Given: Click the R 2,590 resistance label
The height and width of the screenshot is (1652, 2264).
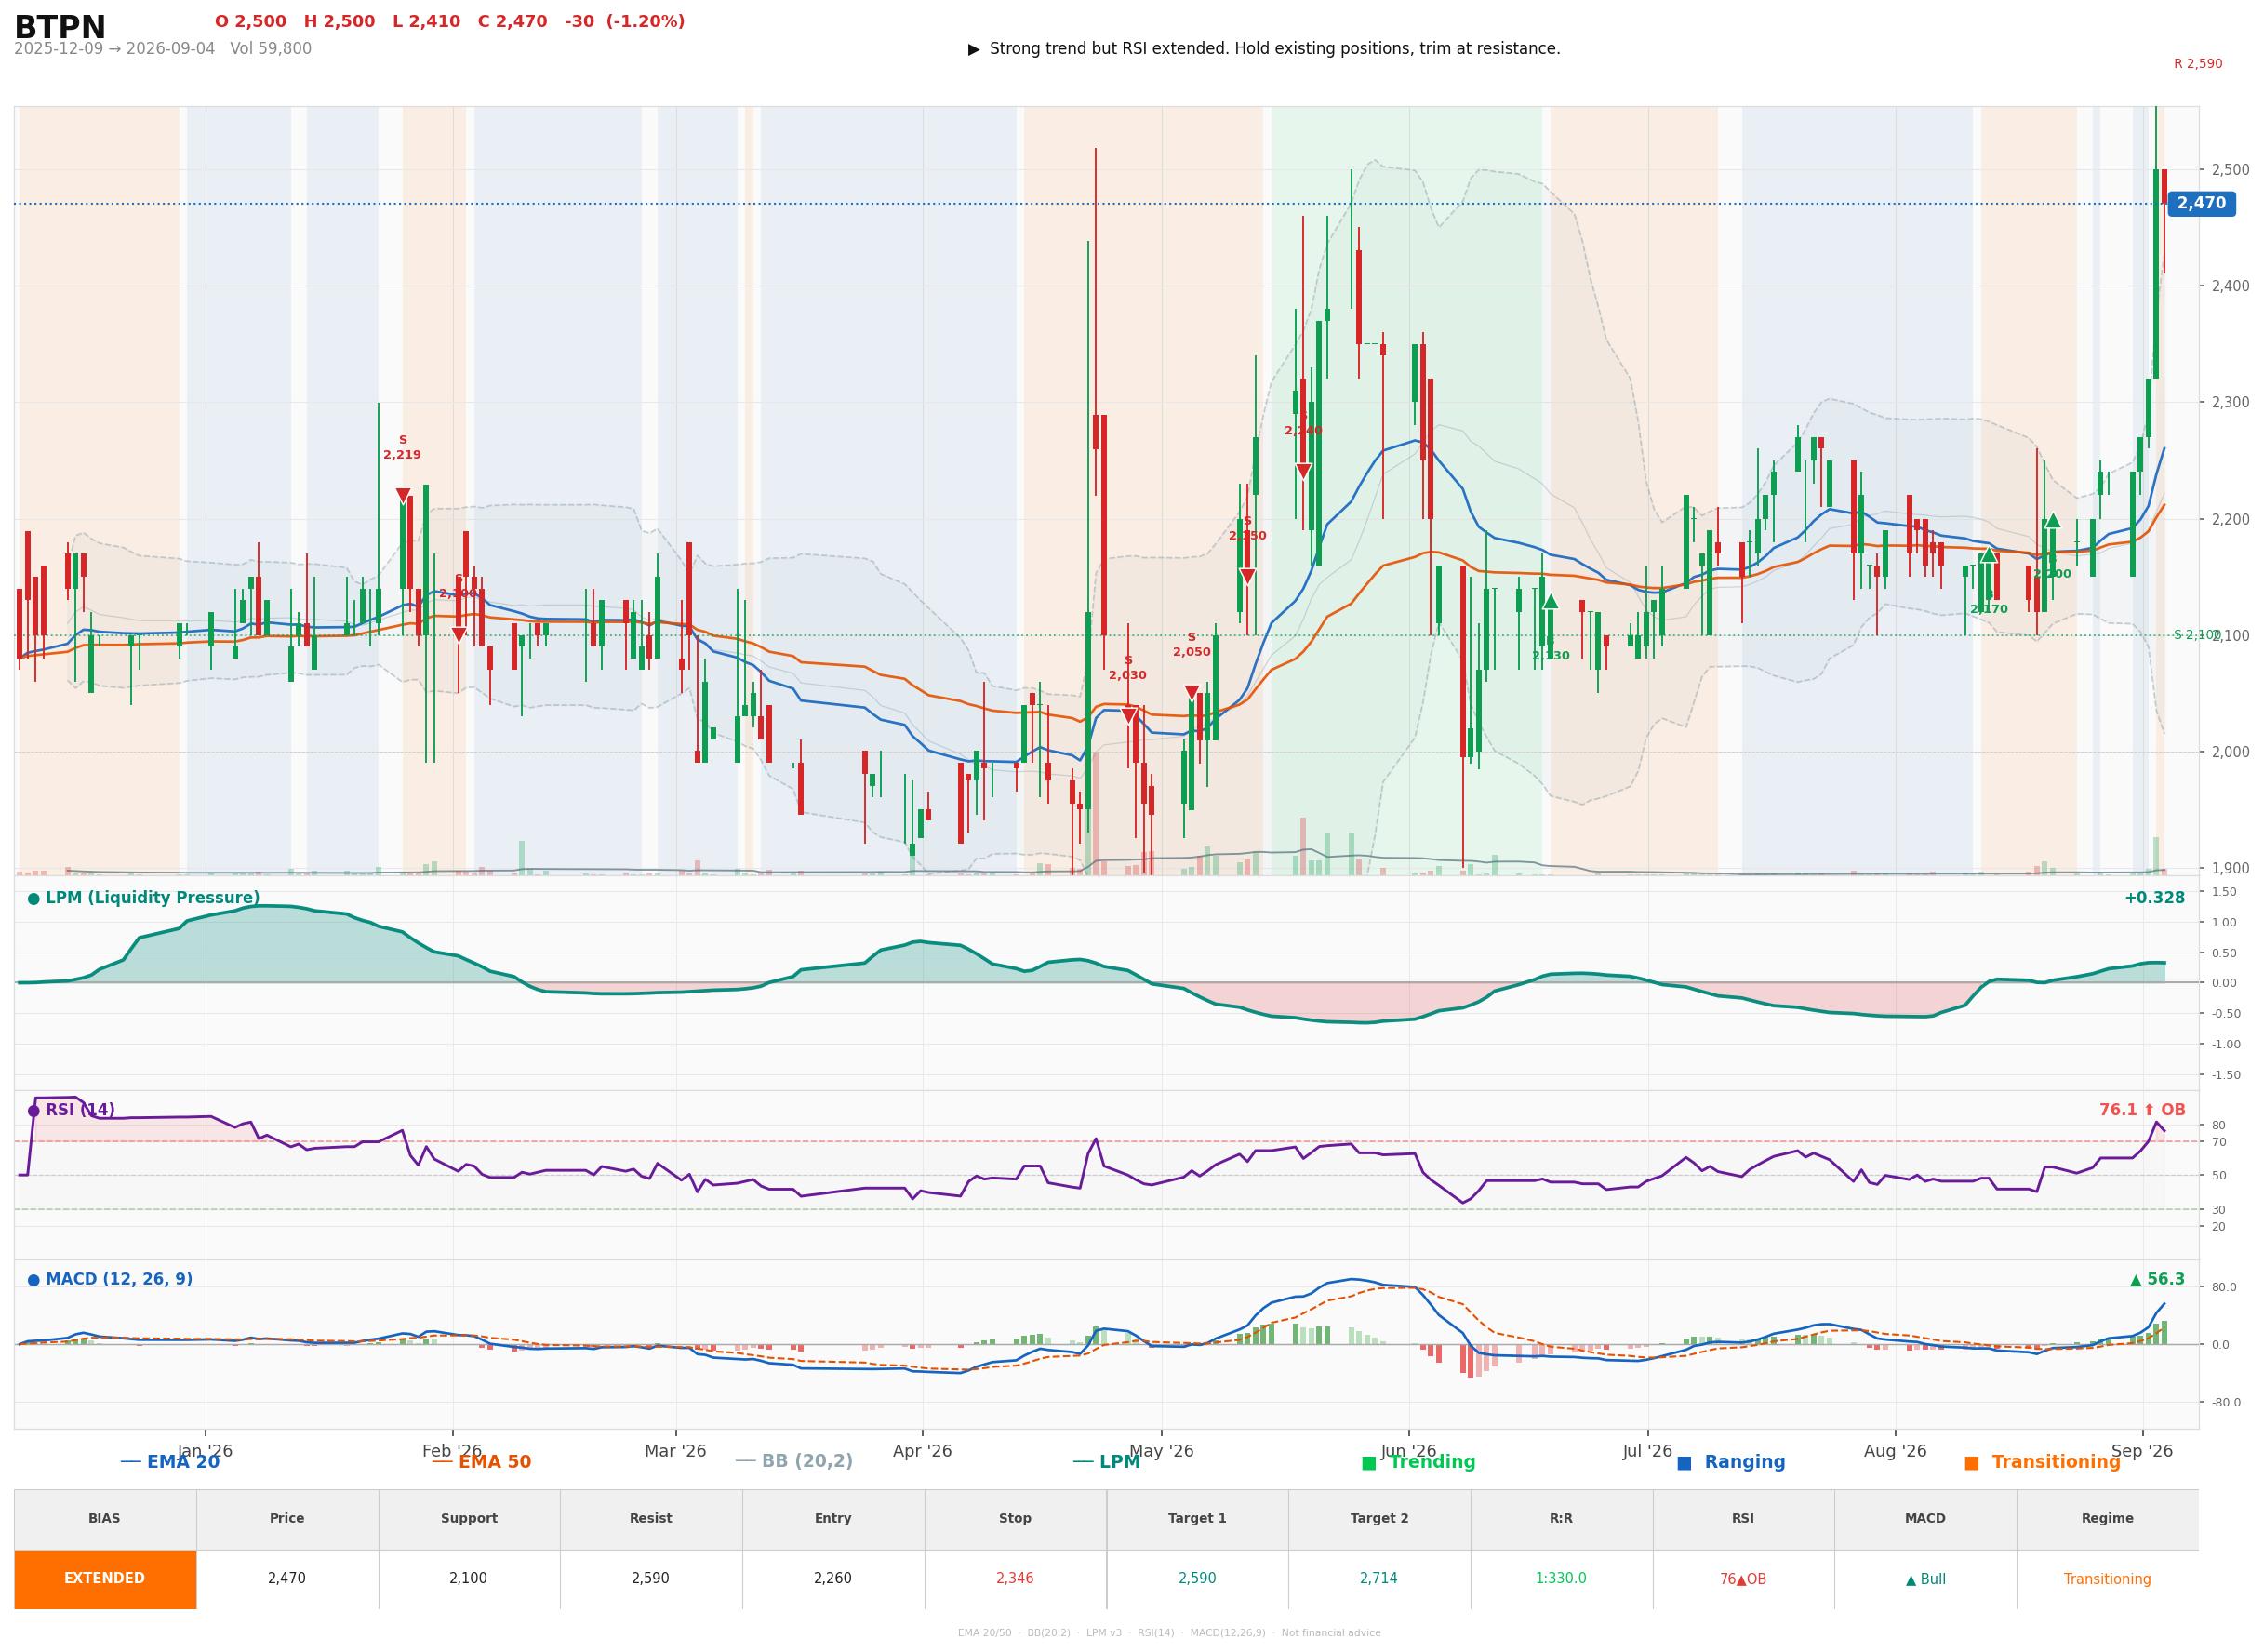Looking at the screenshot, I should 2198,64.
